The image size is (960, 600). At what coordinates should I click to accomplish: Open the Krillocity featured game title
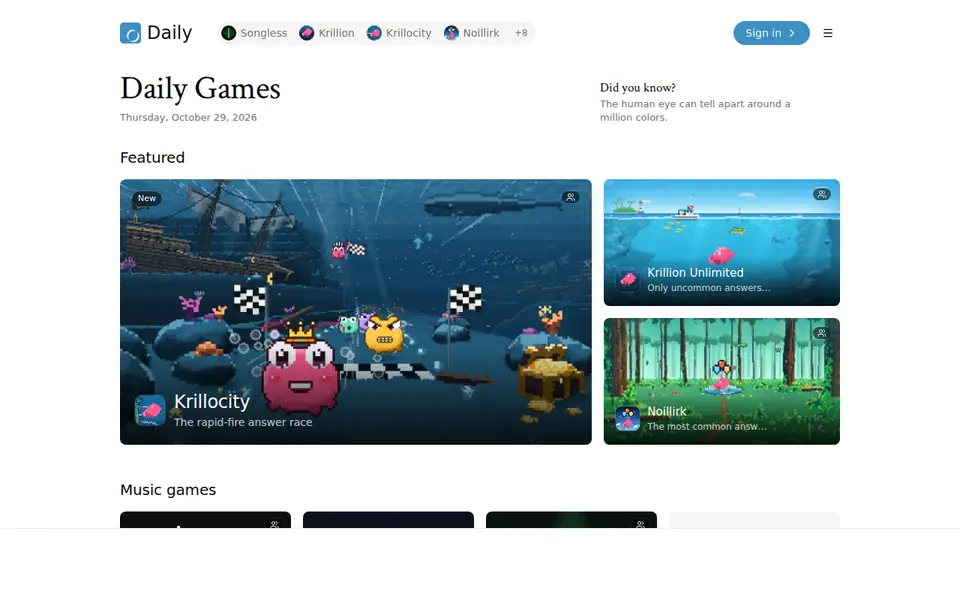[x=212, y=401]
